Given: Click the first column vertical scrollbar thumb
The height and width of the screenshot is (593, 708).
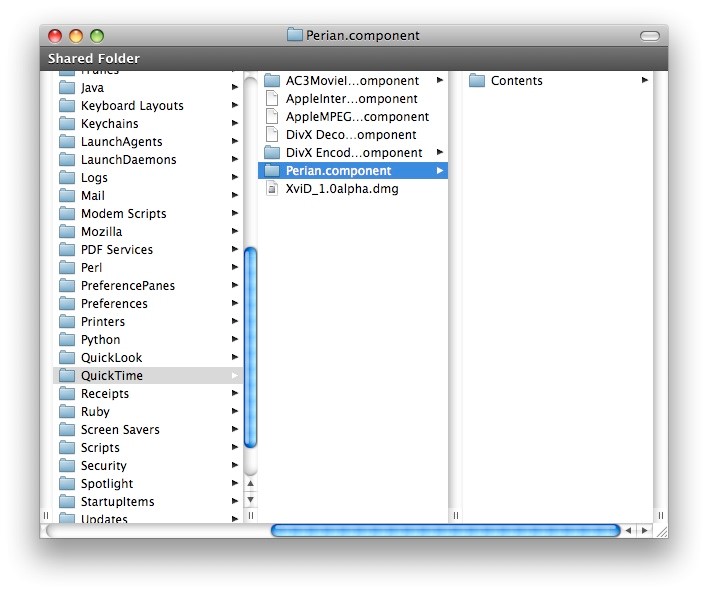Looking at the screenshot, I should click(251, 348).
